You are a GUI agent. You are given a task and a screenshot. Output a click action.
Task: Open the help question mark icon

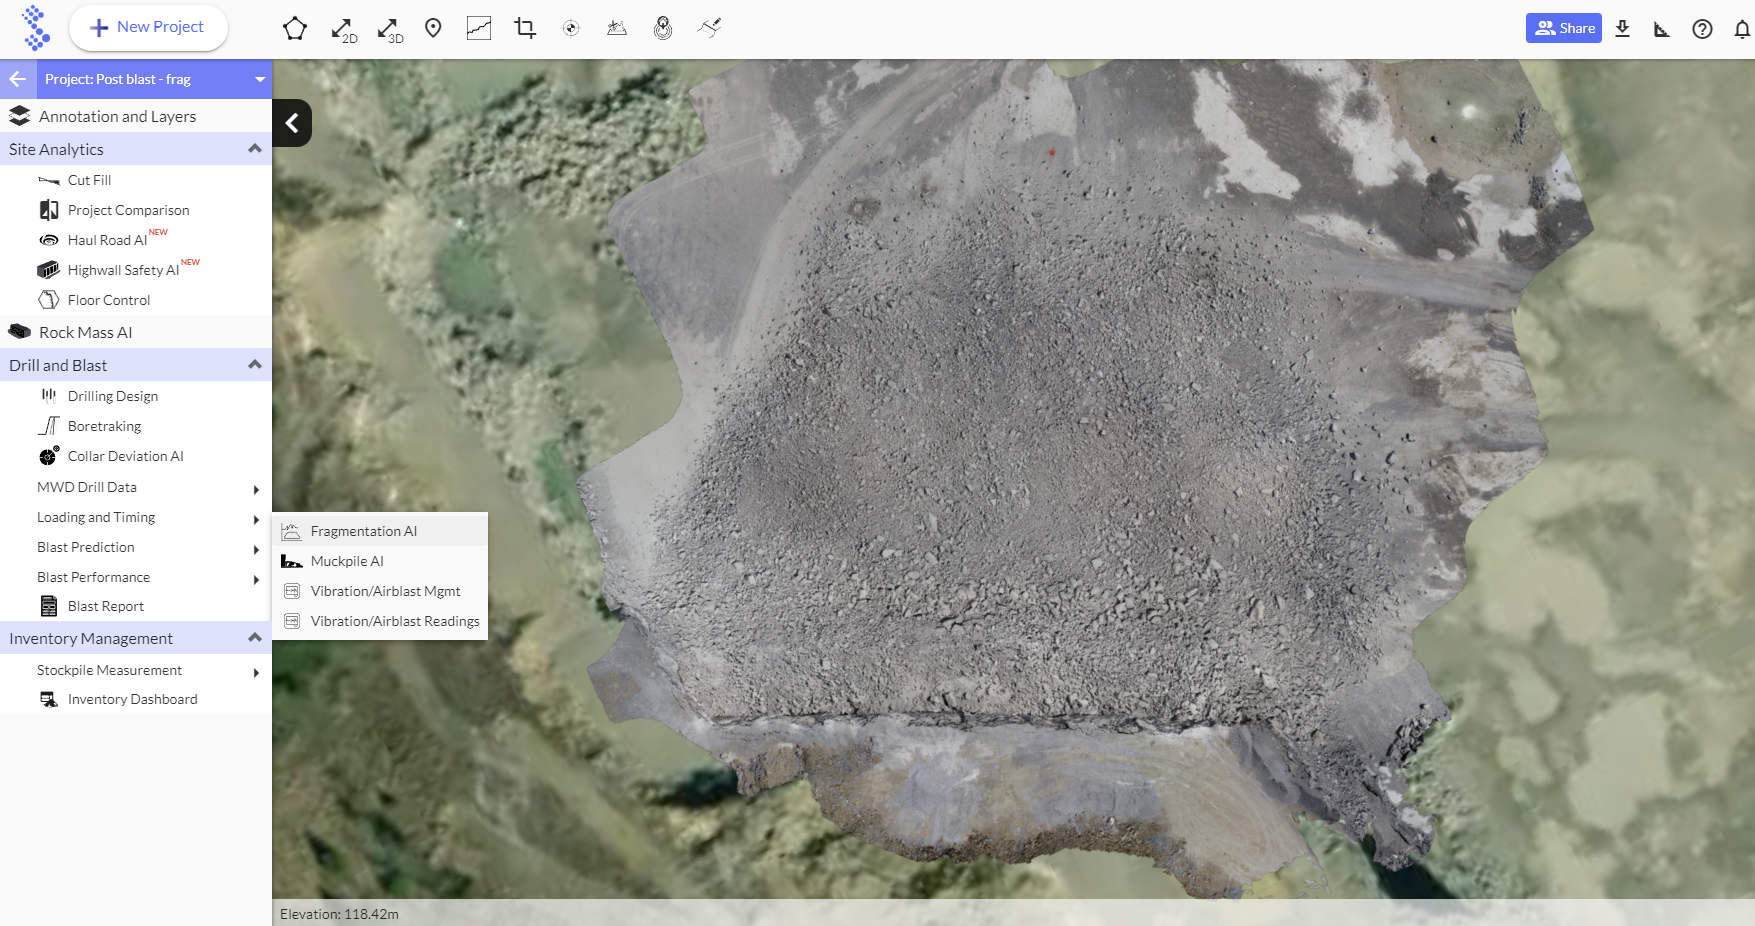(x=1702, y=29)
